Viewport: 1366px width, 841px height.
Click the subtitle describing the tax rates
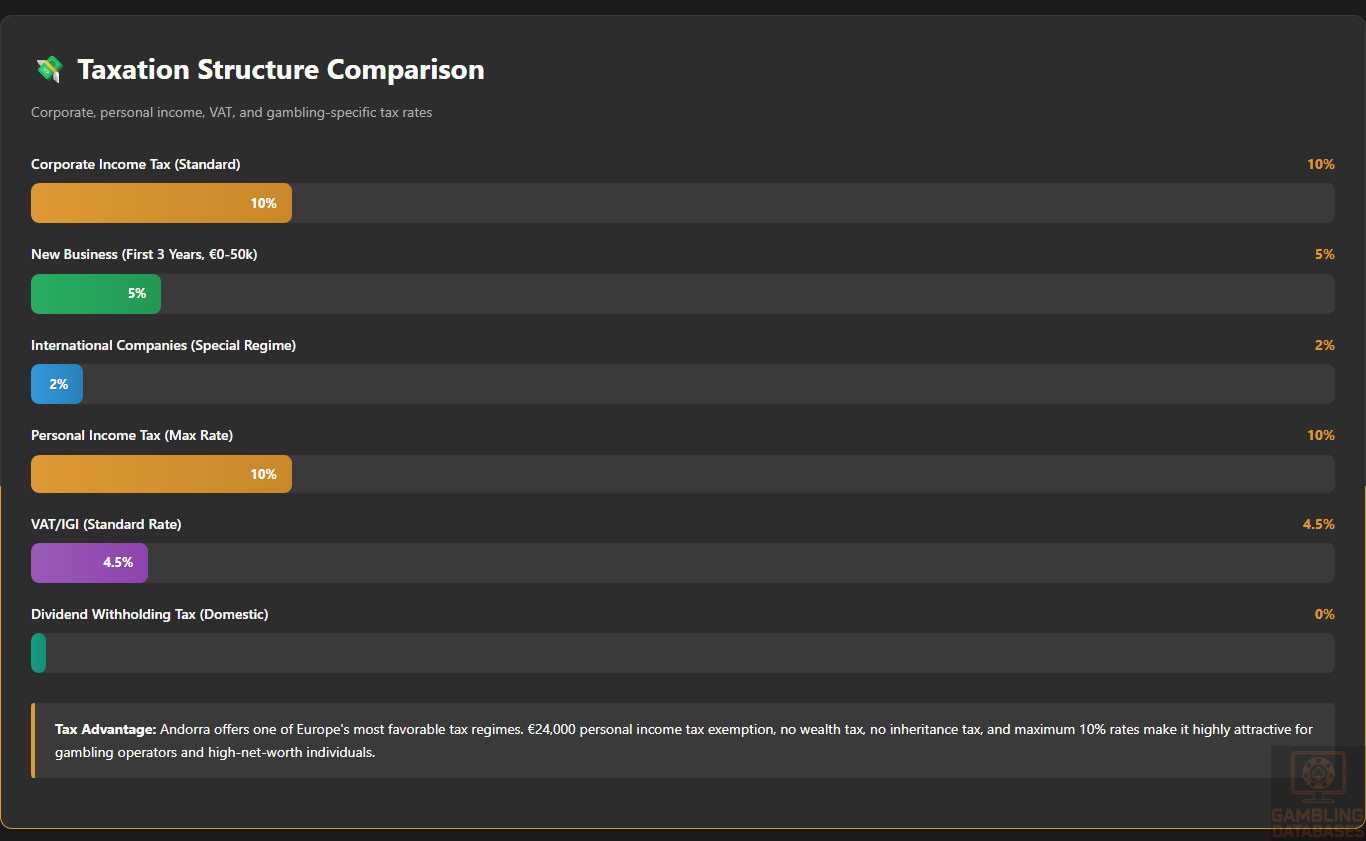232,113
